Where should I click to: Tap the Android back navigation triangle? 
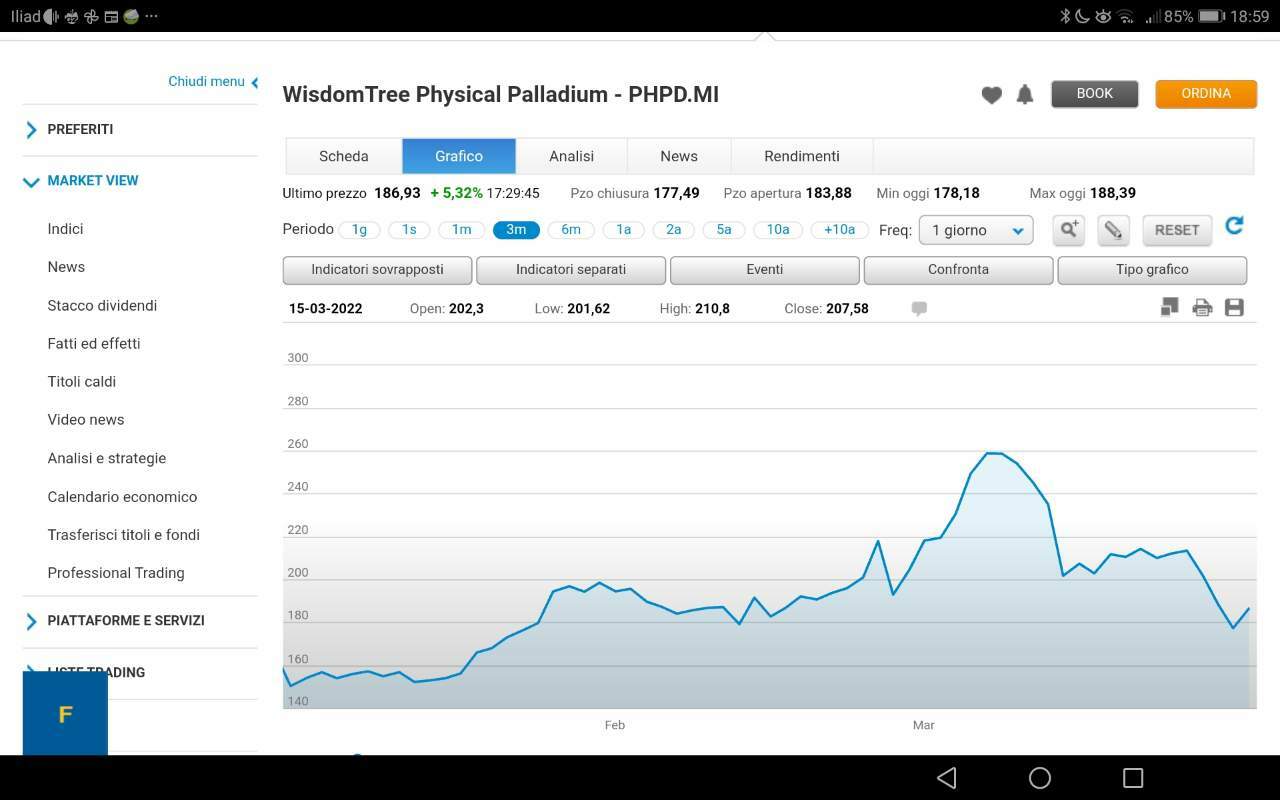point(947,778)
